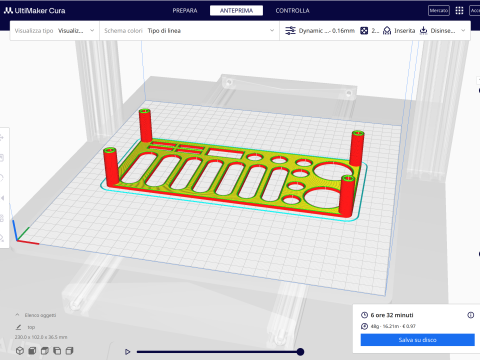Expand the print settings panel chevron
Viewport: 480px width, 360px height.
(463, 31)
